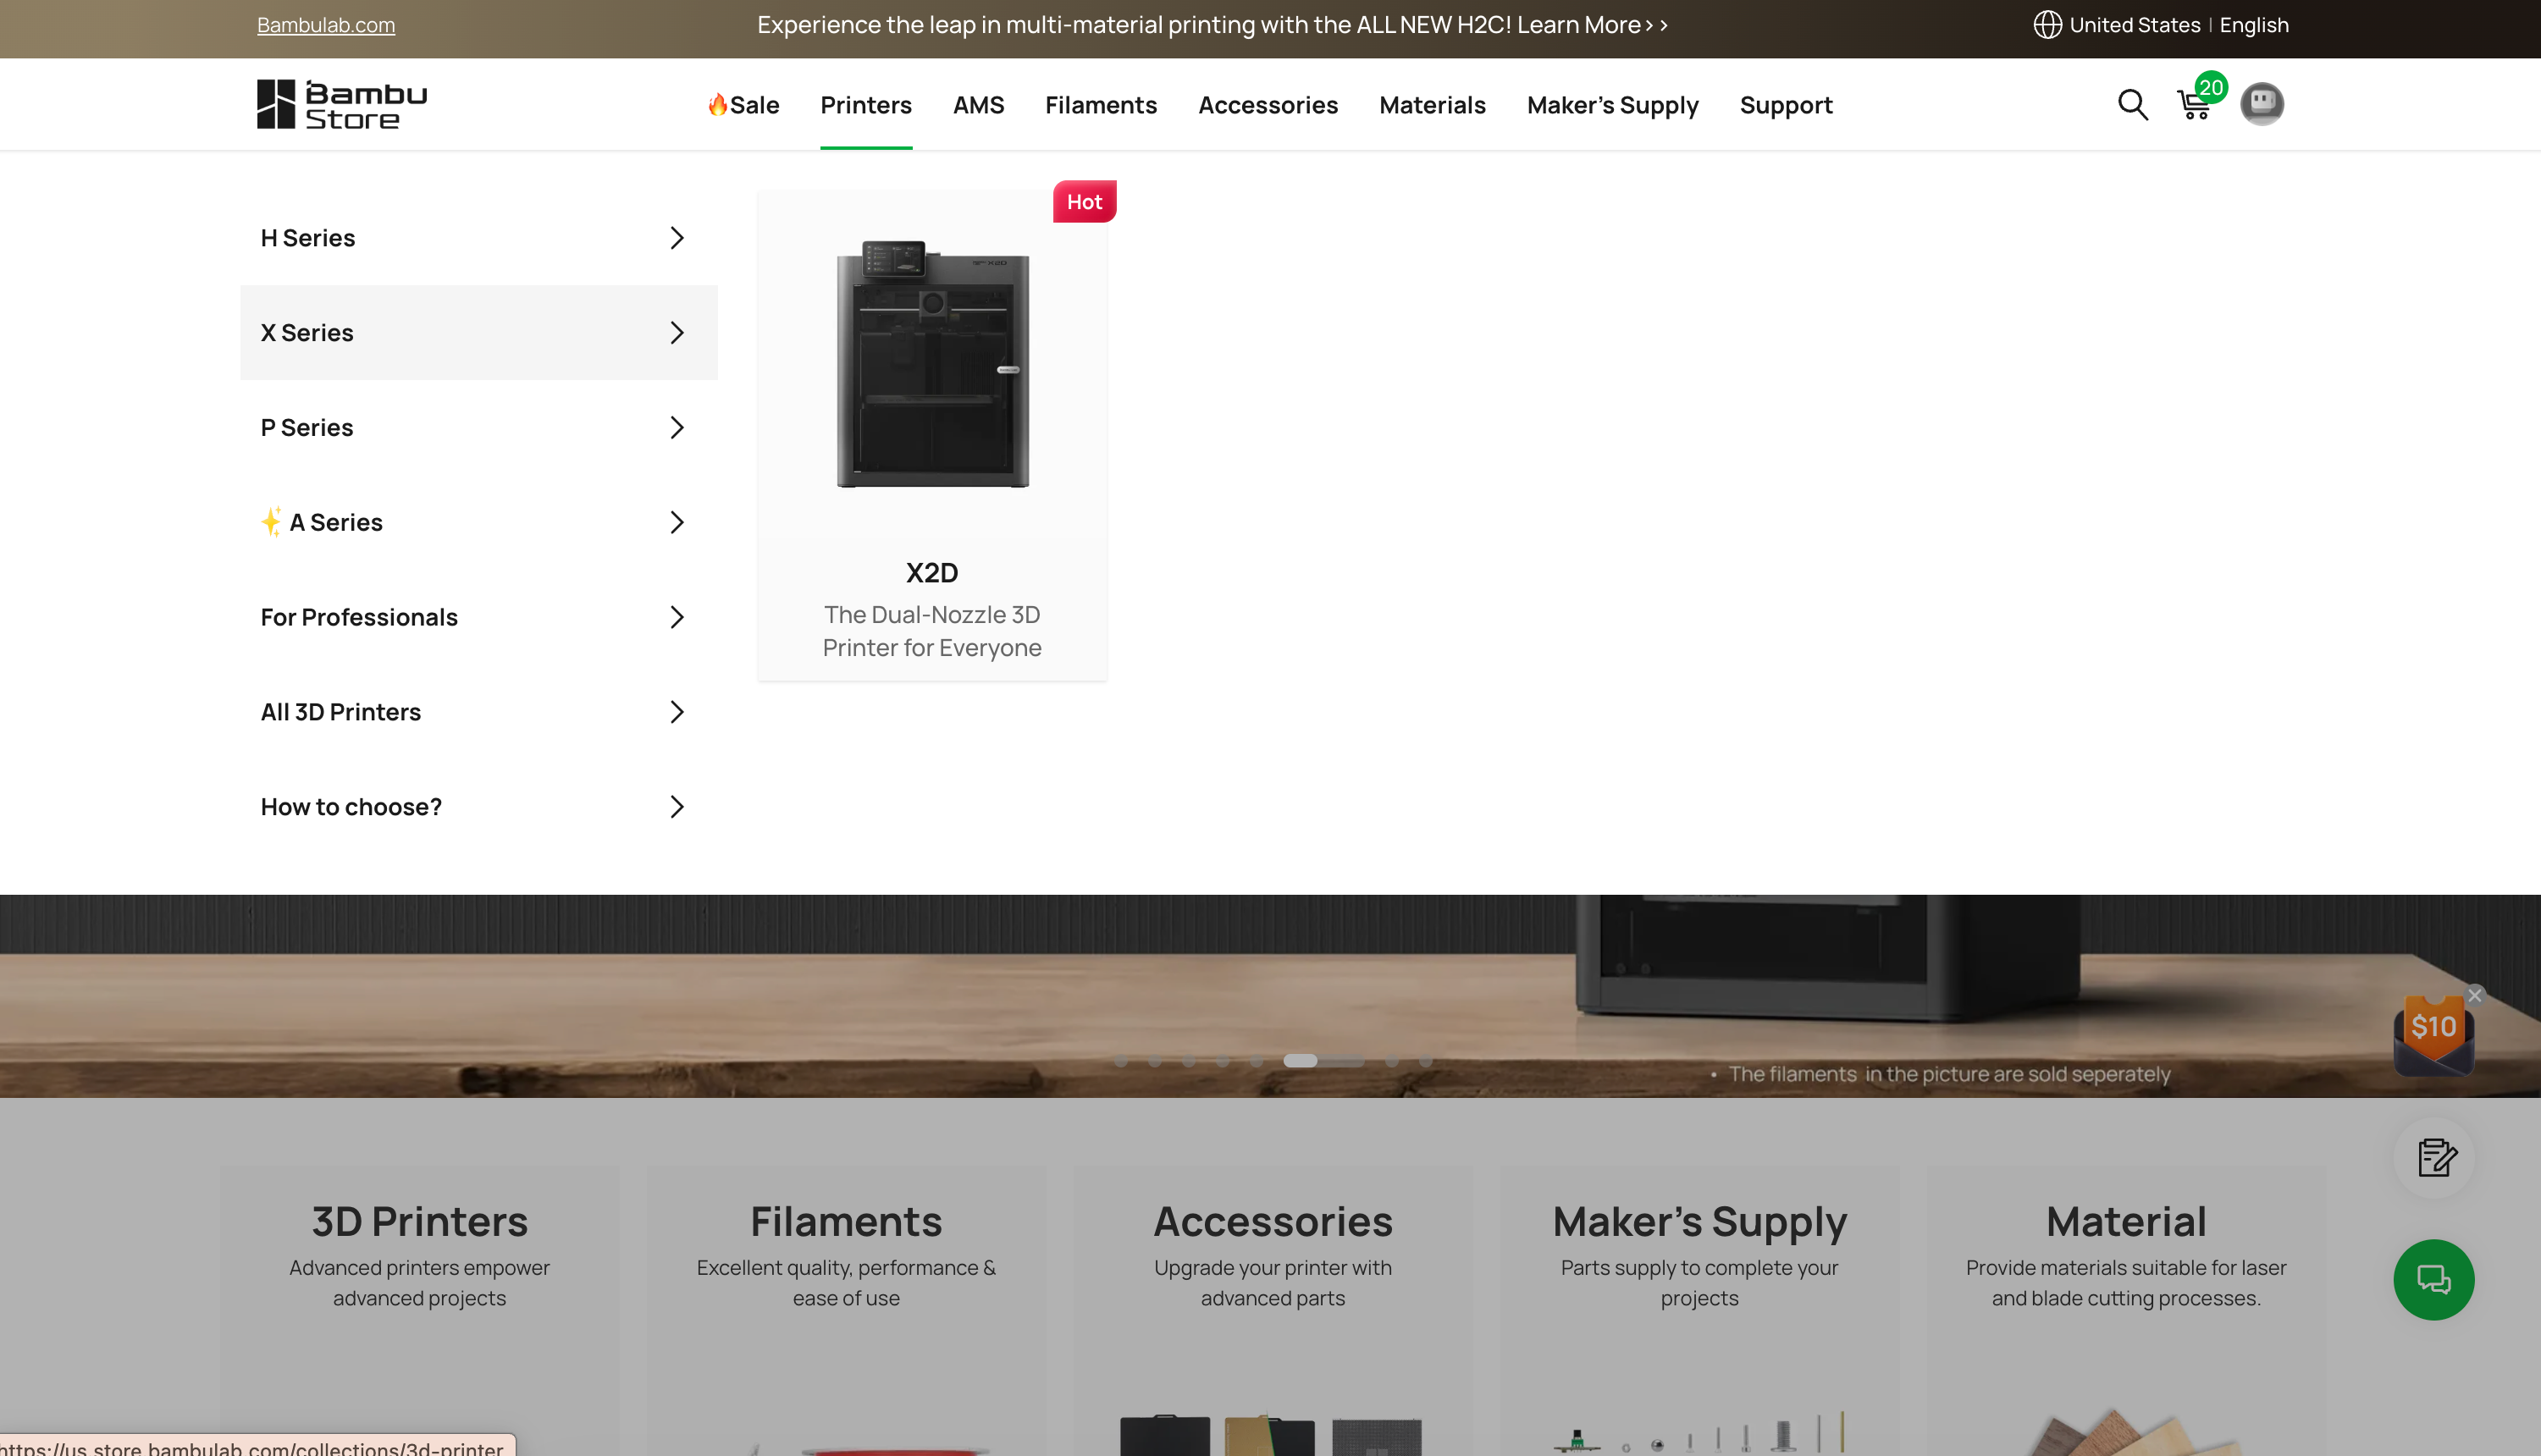This screenshot has width=2541, height=1456.
Task: Open the user account avatar
Action: 2261,104
